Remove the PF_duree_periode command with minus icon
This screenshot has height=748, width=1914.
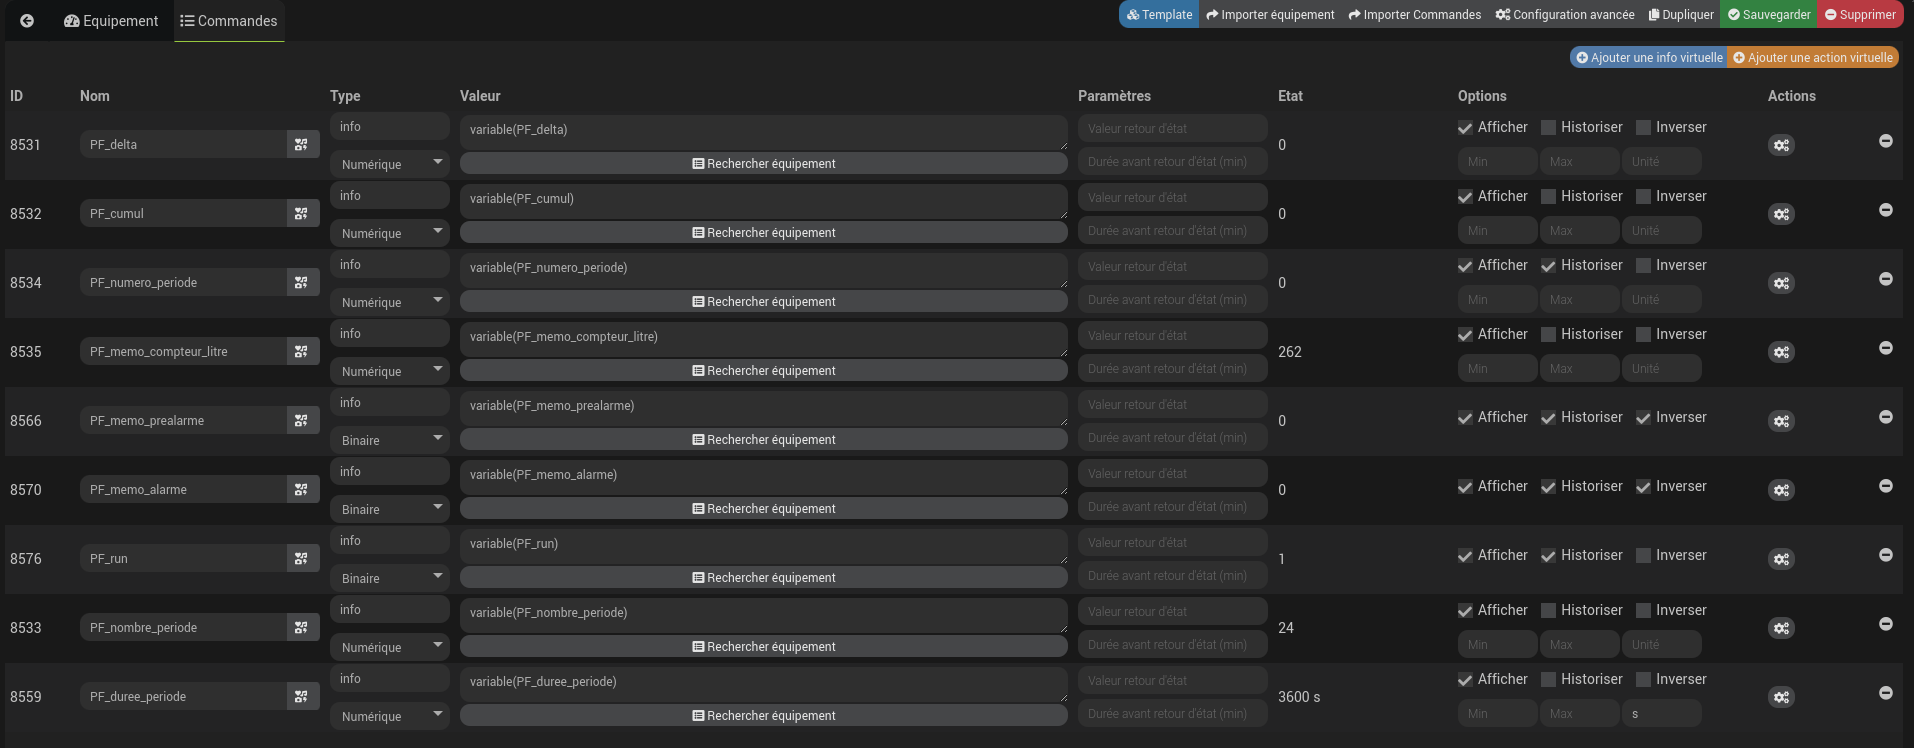point(1885,693)
